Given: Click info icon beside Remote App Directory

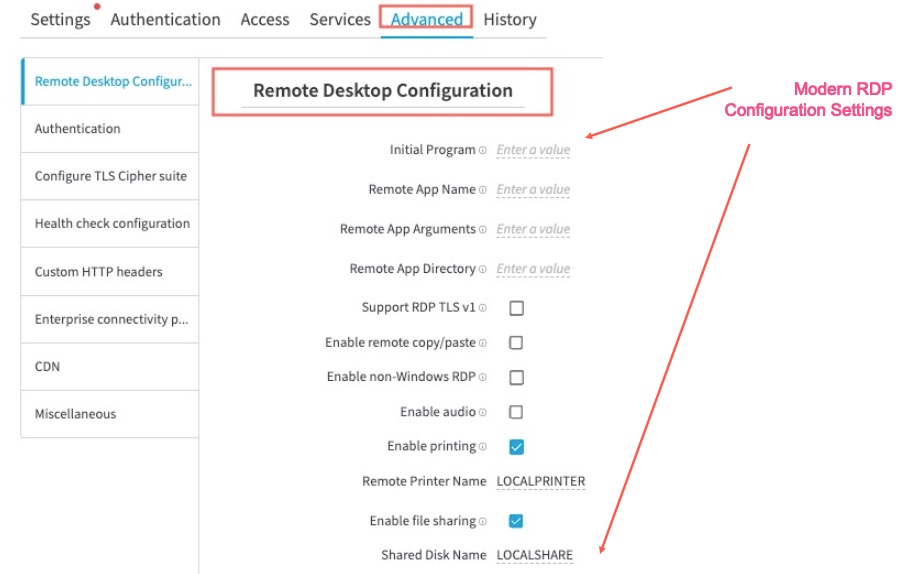Looking at the screenshot, I should coord(483,270).
